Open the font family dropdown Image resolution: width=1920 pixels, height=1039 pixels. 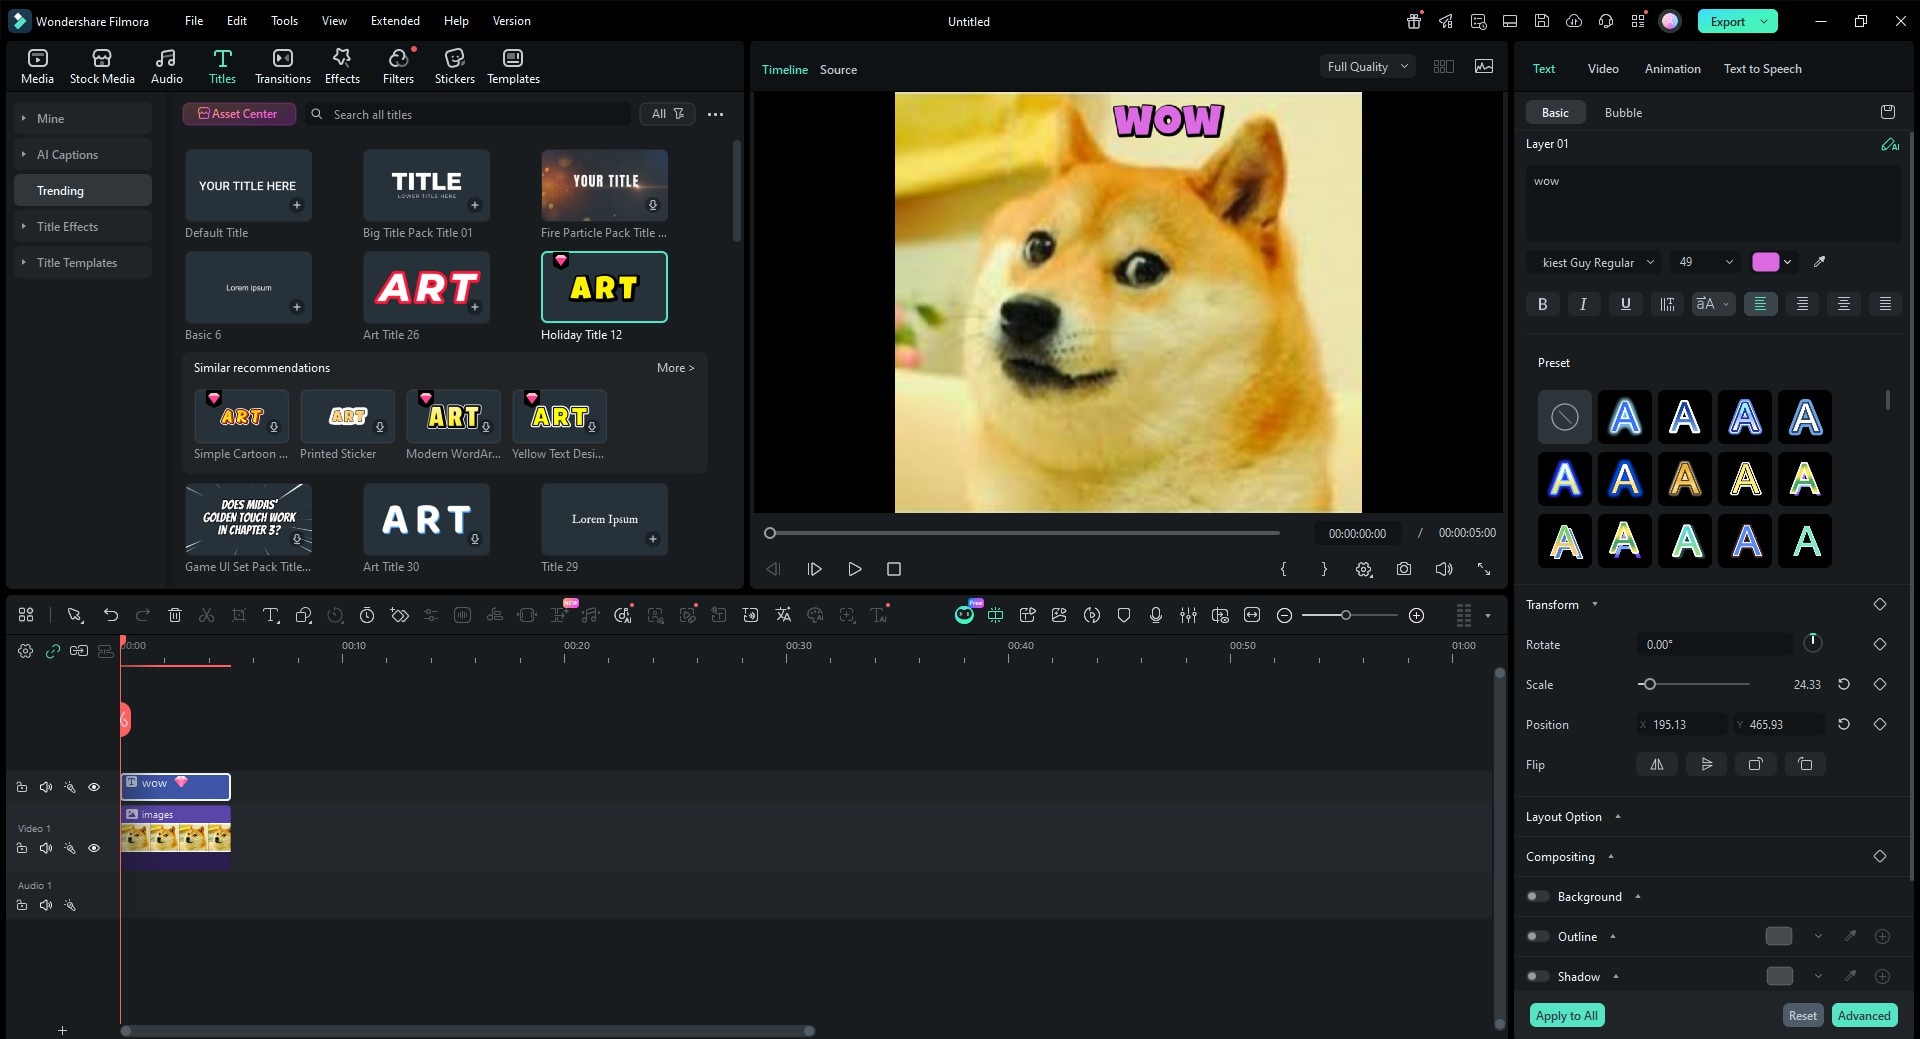pos(1593,262)
